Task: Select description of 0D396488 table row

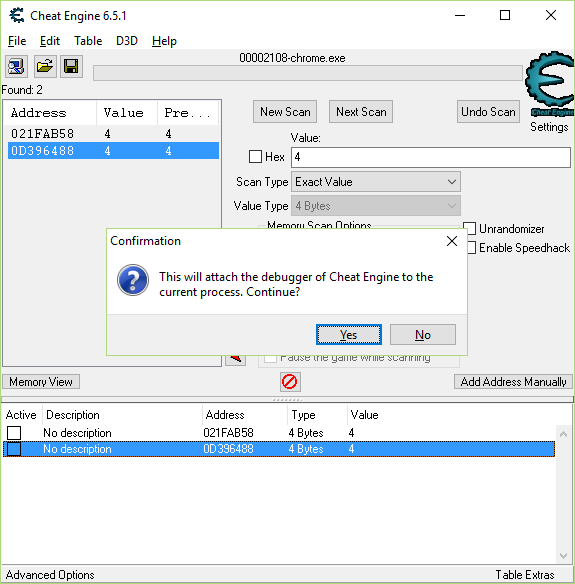Action: click(x=77, y=449)
